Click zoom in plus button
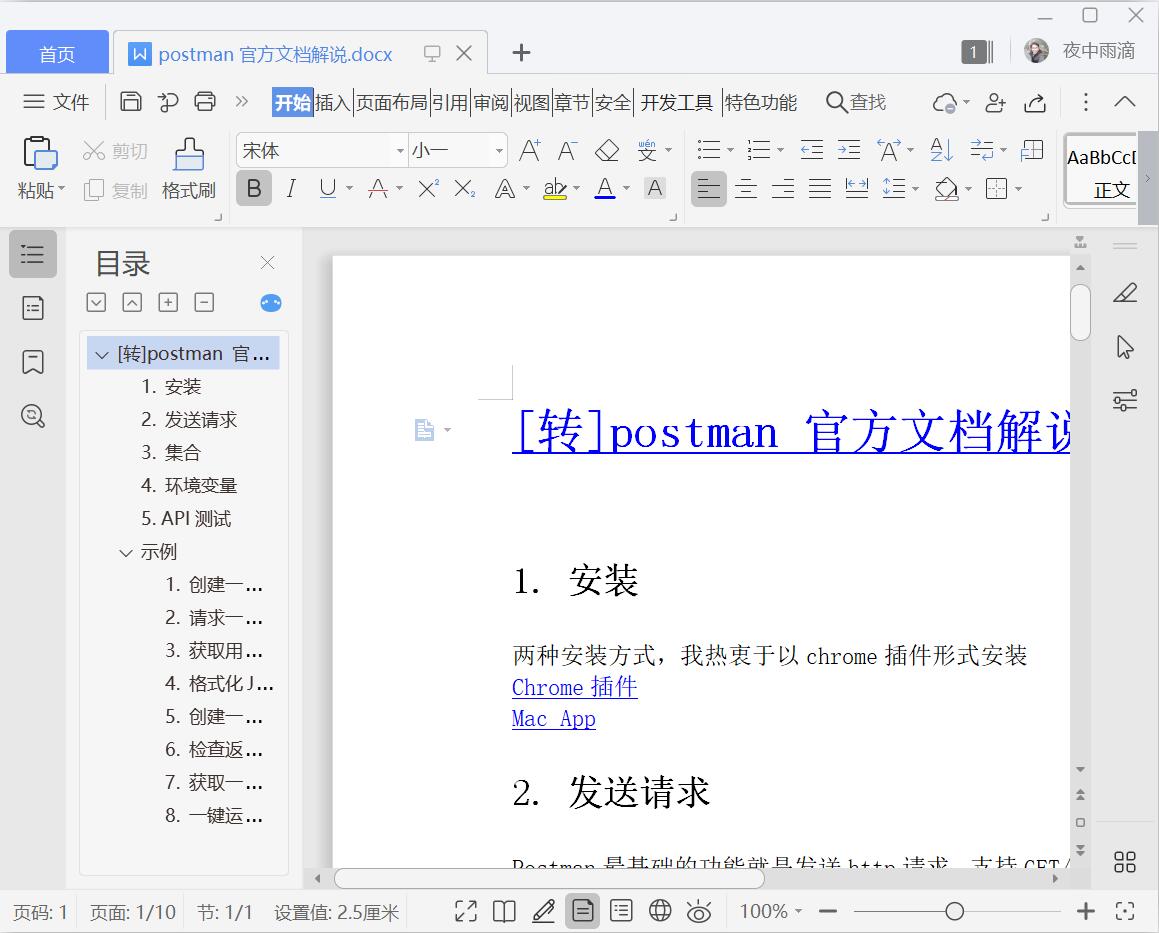 (x=1085, y=912)
